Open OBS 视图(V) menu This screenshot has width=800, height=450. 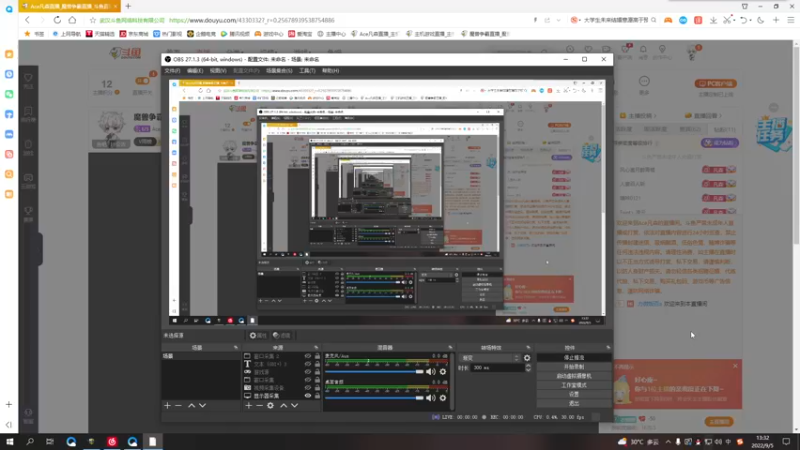(x=218, y=71)
